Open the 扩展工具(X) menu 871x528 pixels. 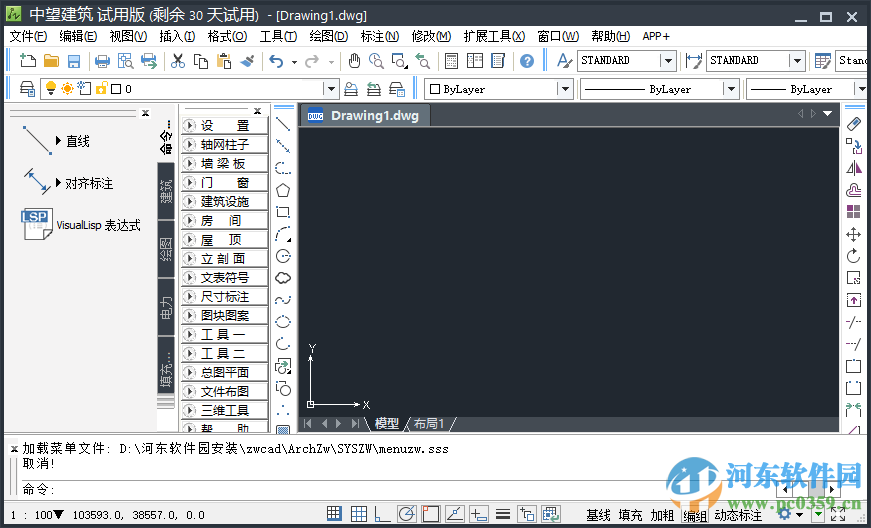point(494,36)
